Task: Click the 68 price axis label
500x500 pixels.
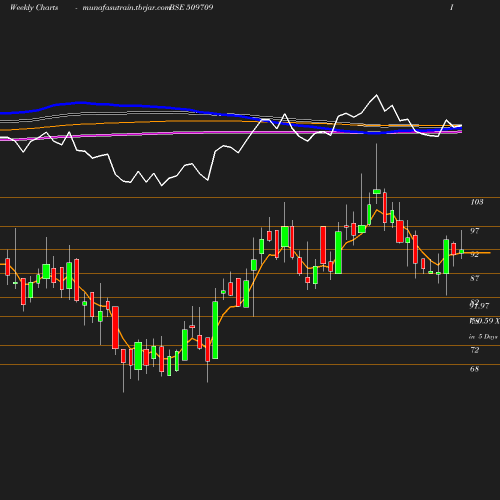Action: tap(474, 369)
